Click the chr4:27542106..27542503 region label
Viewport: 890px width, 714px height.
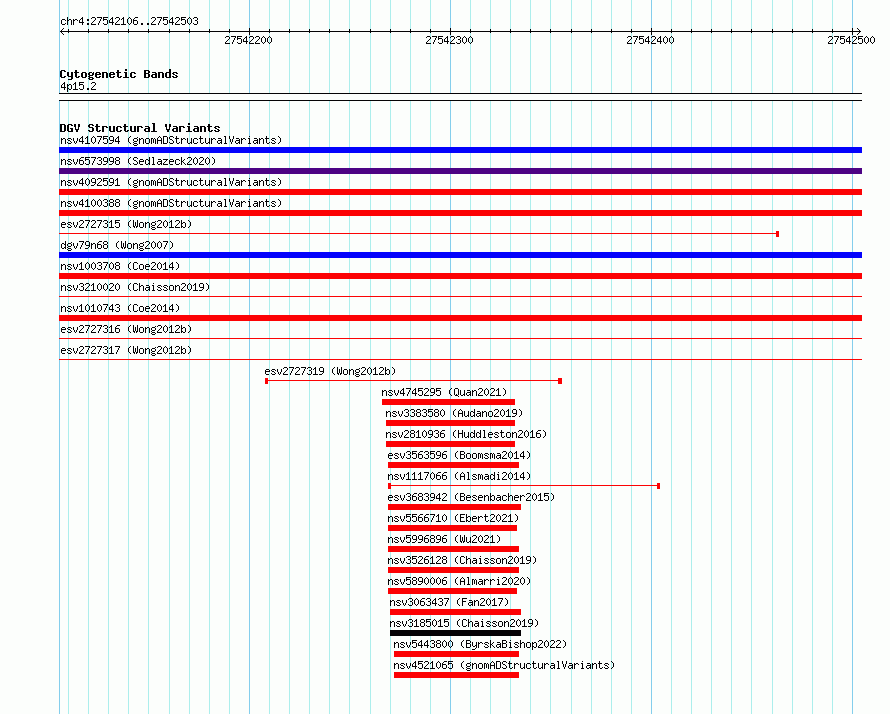click(129, 22)
